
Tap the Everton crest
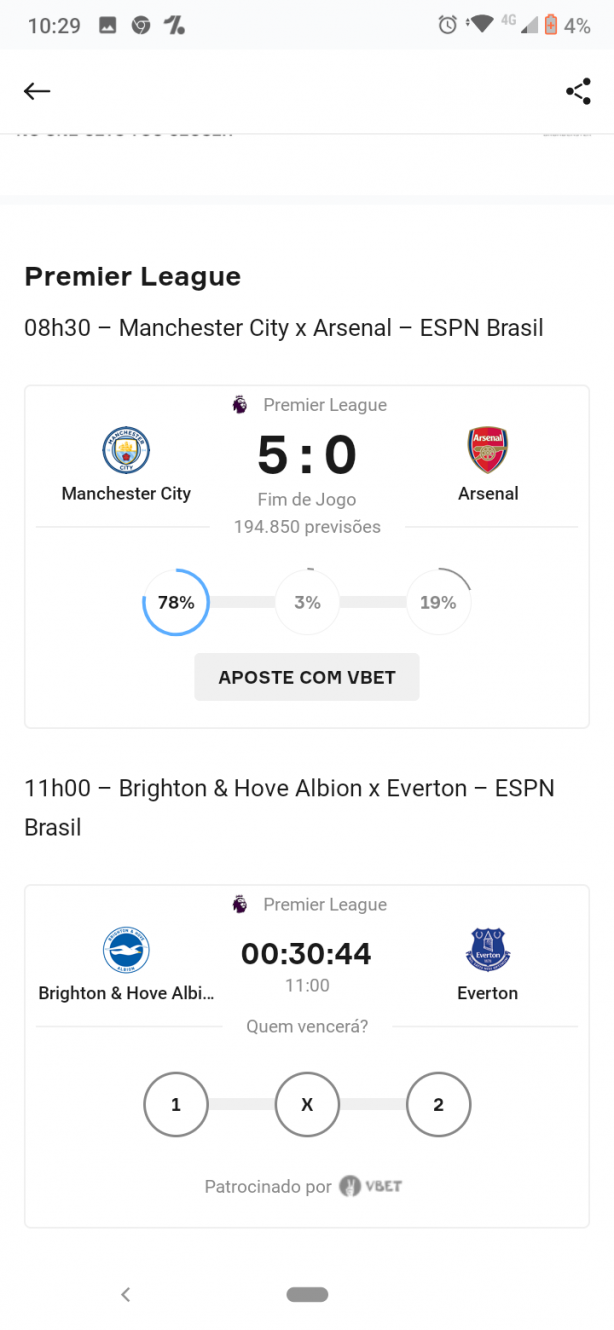[488, 950]
